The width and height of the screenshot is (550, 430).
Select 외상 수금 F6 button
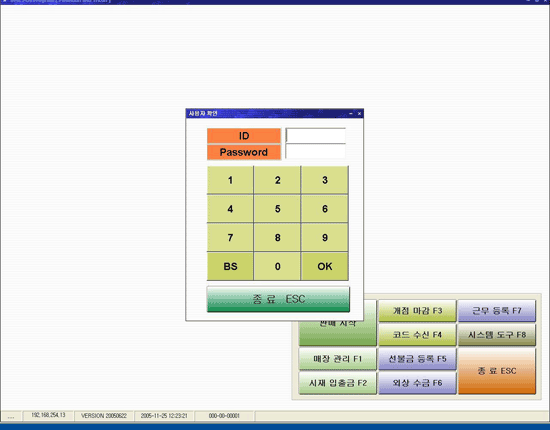(x=417, y=383)
